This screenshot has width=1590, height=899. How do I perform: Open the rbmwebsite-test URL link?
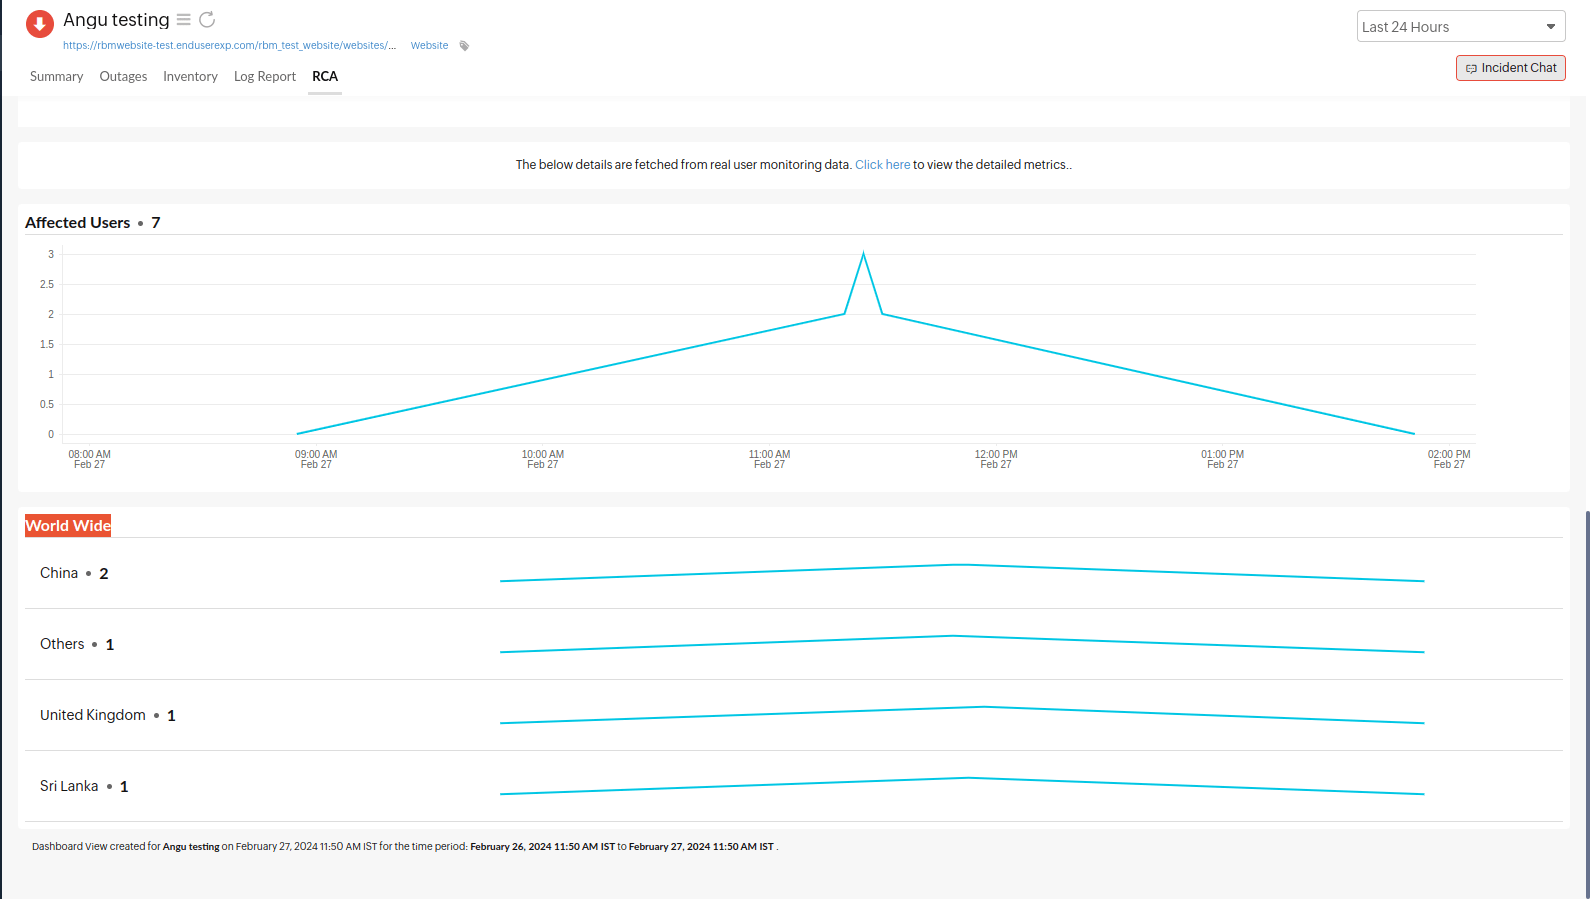[229, 46]
